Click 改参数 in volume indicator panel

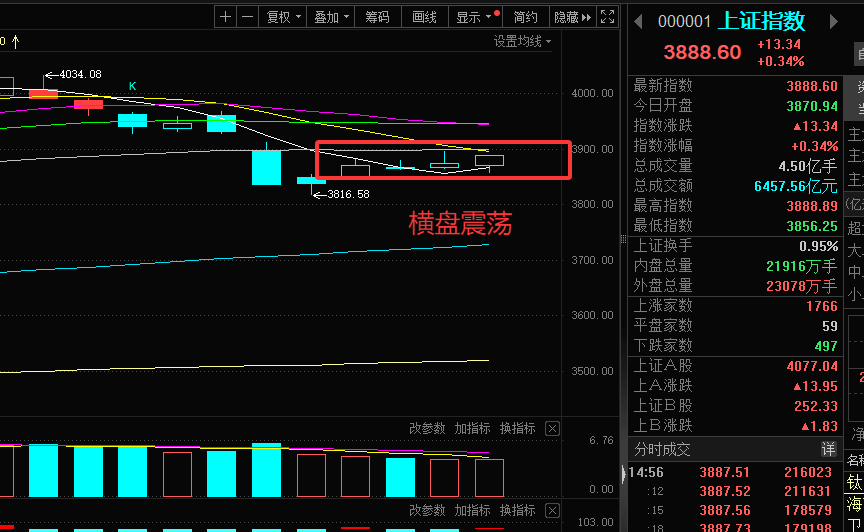point(427,428)
